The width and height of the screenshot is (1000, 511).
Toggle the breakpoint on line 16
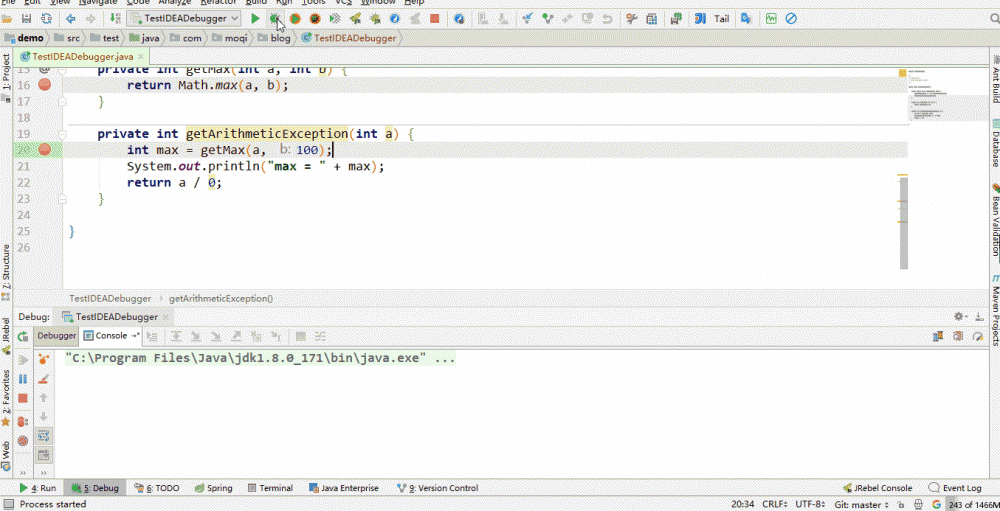(44, 85)
